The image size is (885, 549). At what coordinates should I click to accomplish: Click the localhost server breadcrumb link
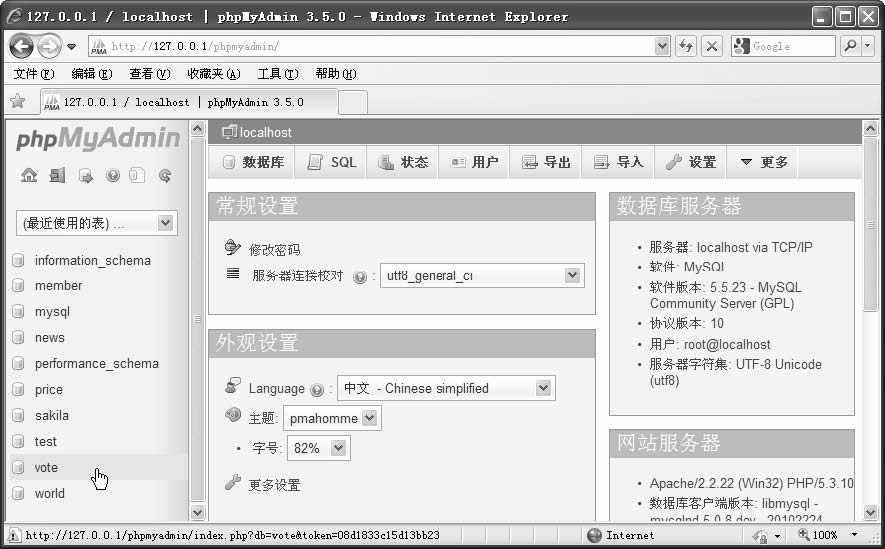[265, 133]
